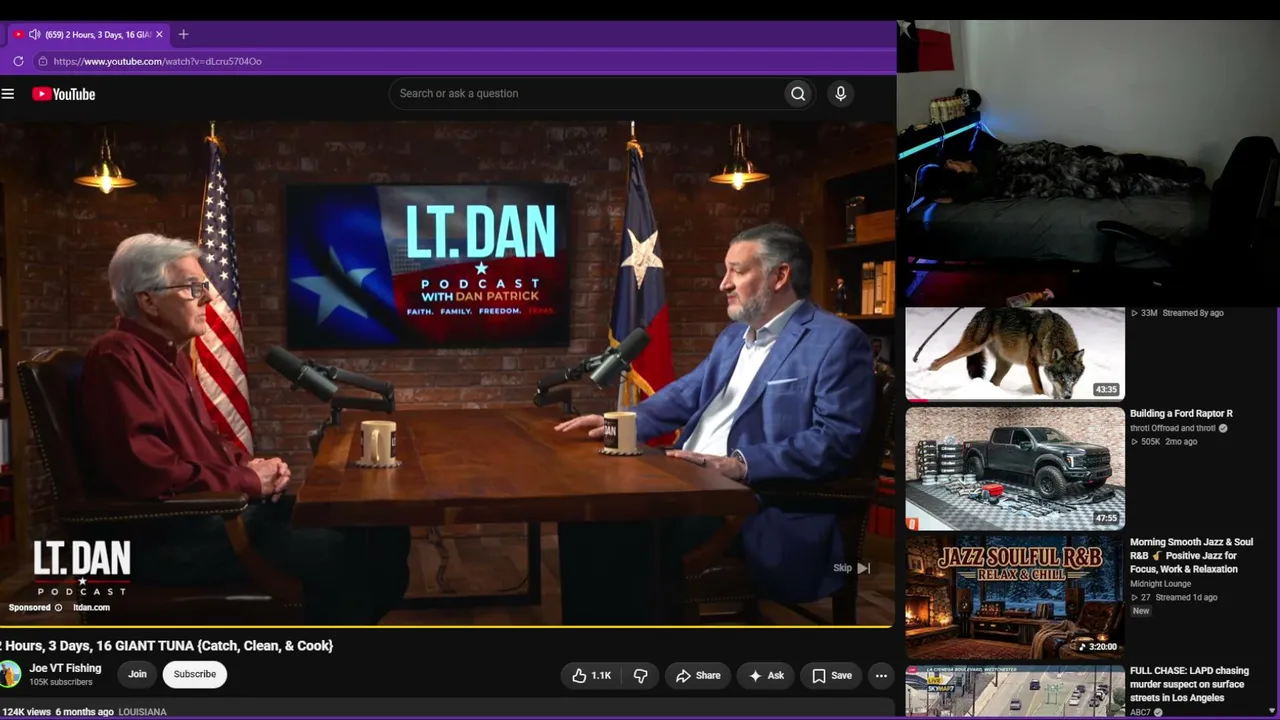This screenshot has width=1280, height=720.
Task: Mute the tab using its speaker icon
Action: tap(34, 34)
